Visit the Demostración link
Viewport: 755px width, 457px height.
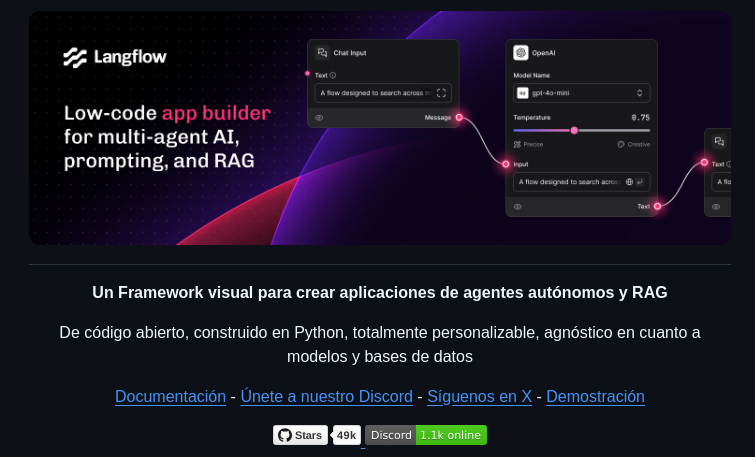(x=595, y=396)
